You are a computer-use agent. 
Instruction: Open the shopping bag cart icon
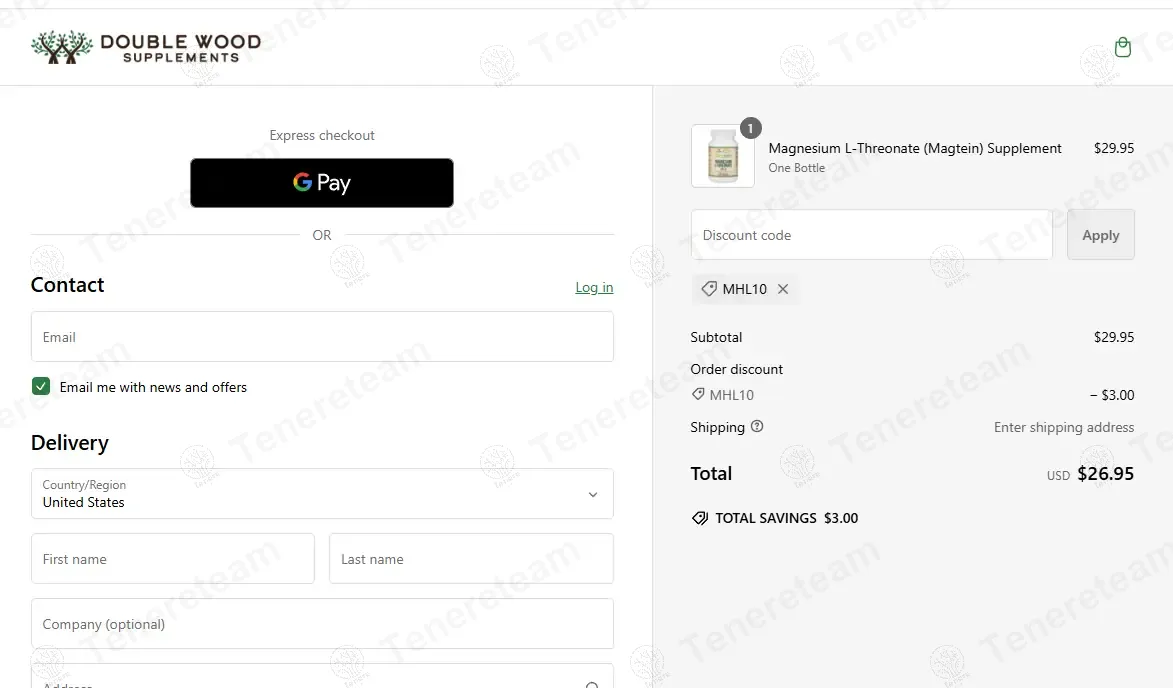(1123, 47)
